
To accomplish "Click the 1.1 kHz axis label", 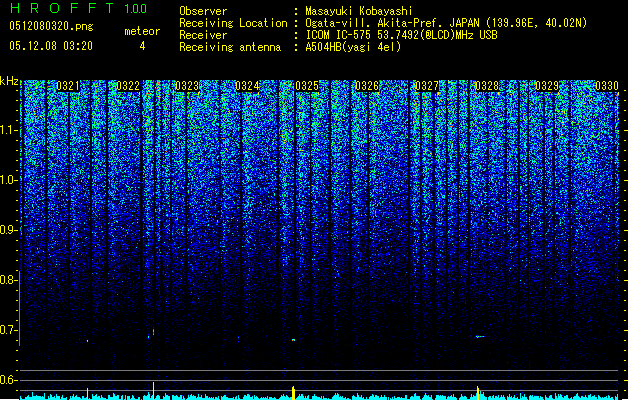I will [x=9, y=130].
